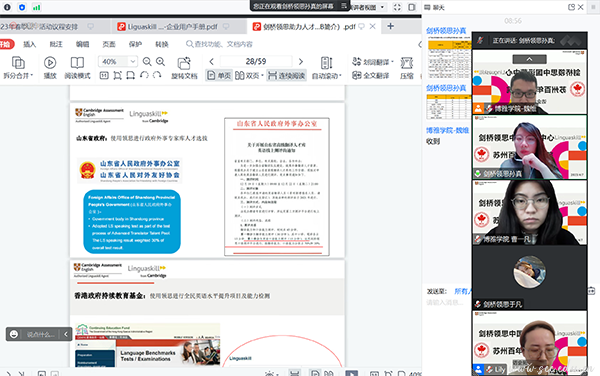Go to next page arrow

click(301, 61)
